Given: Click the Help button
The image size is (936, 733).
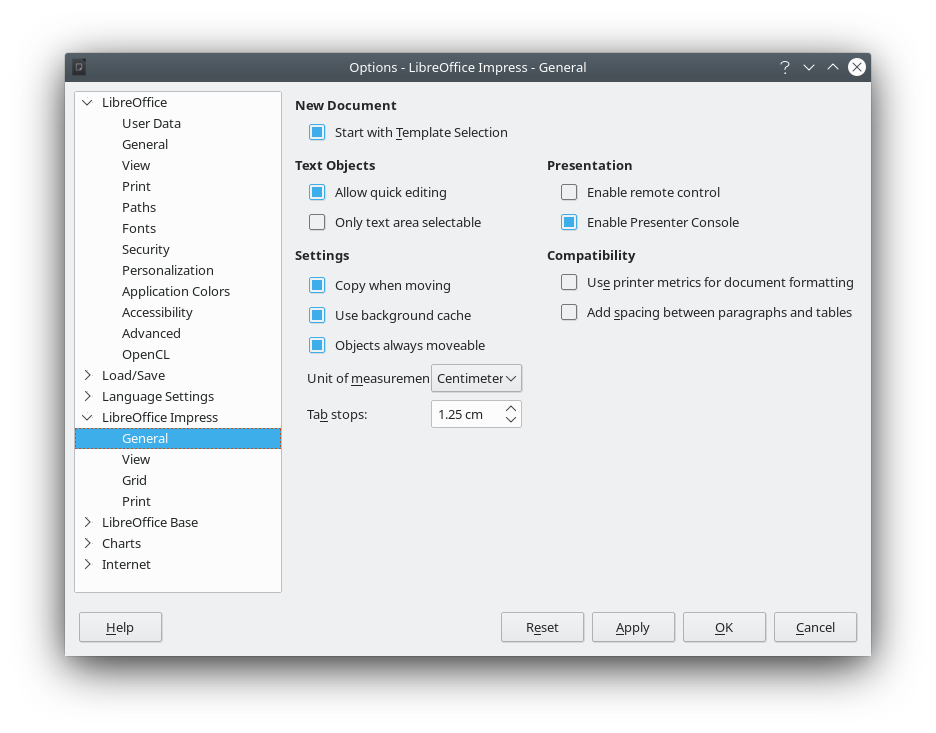Looking at the screenshot, I should pyautogui.click(x=120, y=627).
